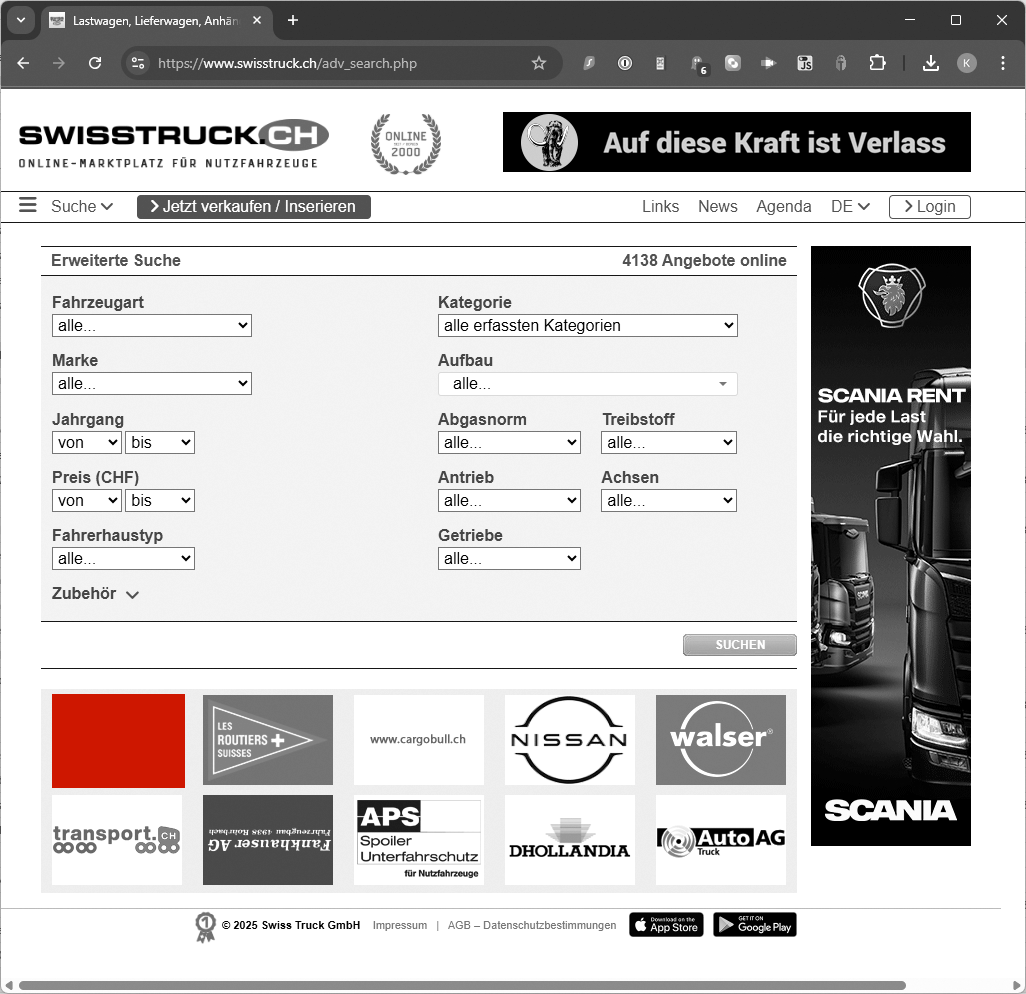
Task: Click the Login button
Action: (x=929, y=206)
